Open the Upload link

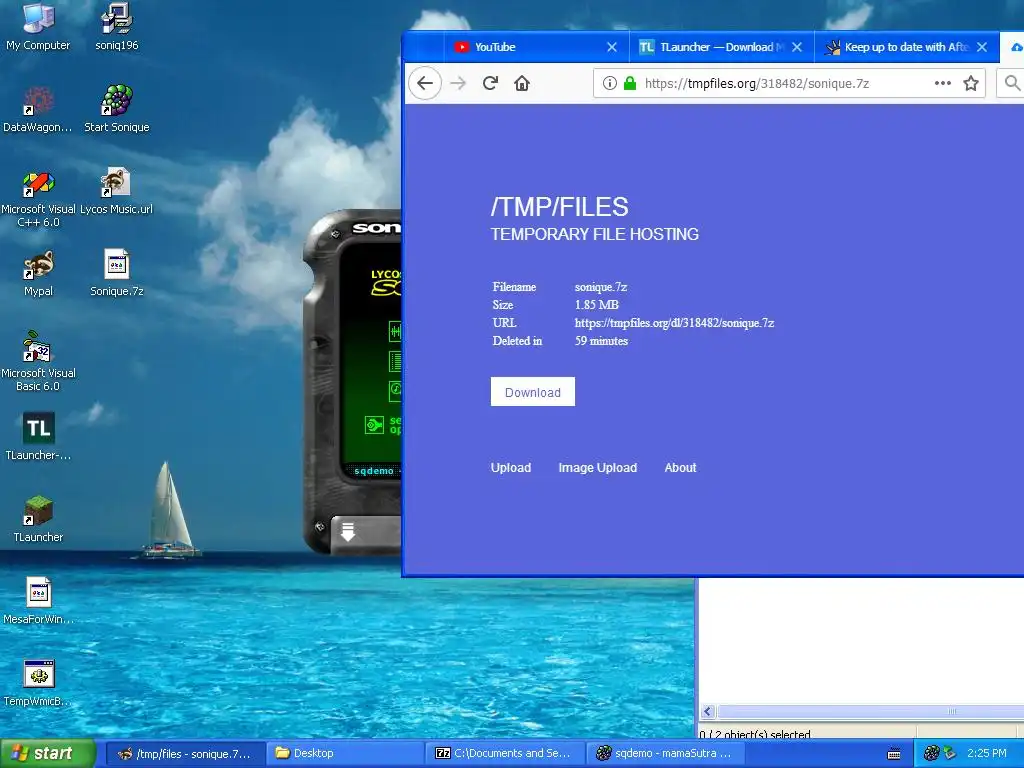coord(511,468)
